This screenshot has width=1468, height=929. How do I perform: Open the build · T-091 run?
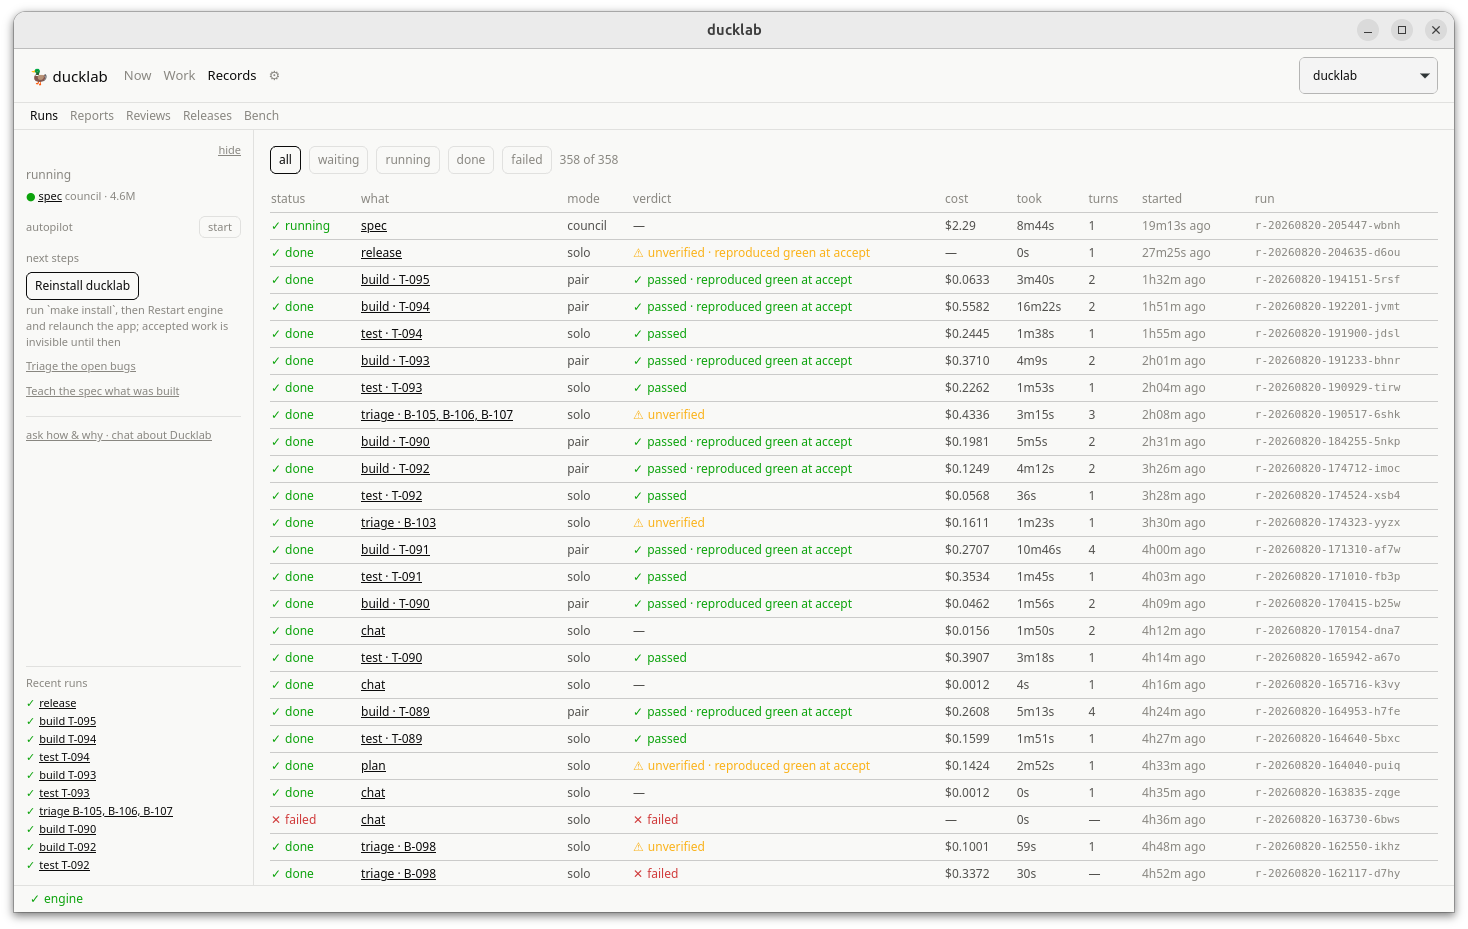[395, 550]
